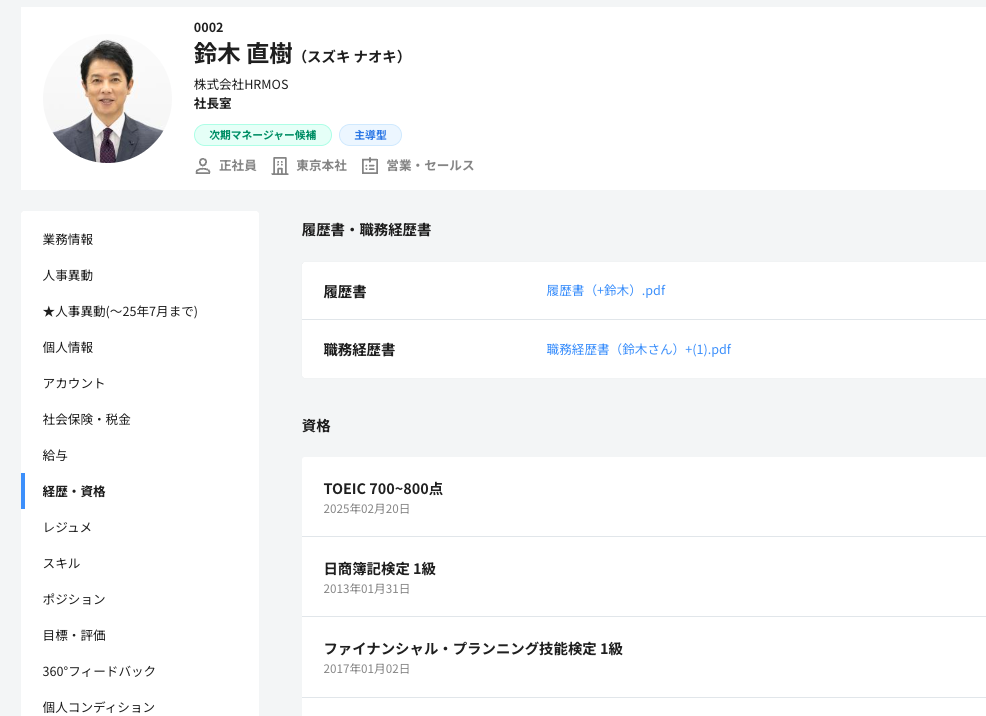Click the TOEIC 700~800点 qualification entry
Screen dimensions: 986x716
point(644,497)
